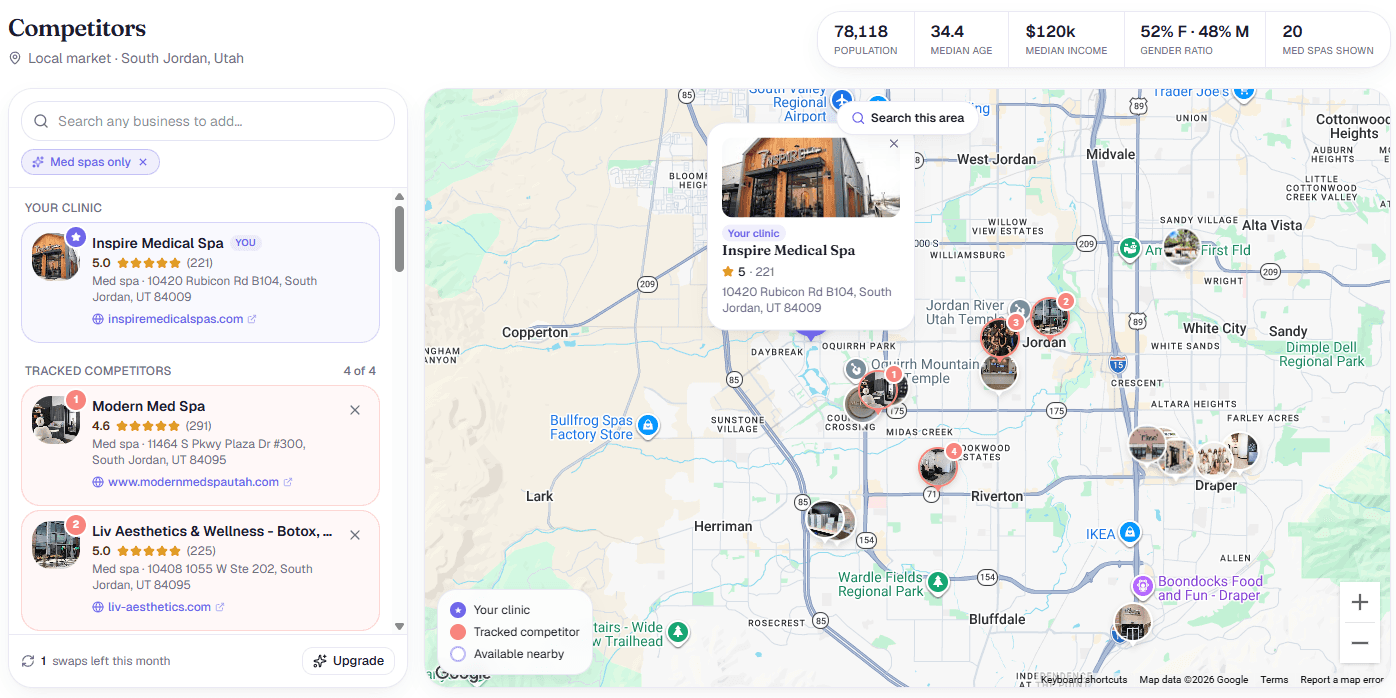Click the Modern Med Spa thumbnail in list
Screen dimensions: 1396x698
click(55, 420)
